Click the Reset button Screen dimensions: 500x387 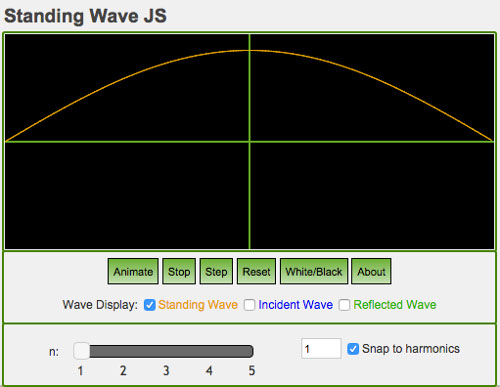256,271
